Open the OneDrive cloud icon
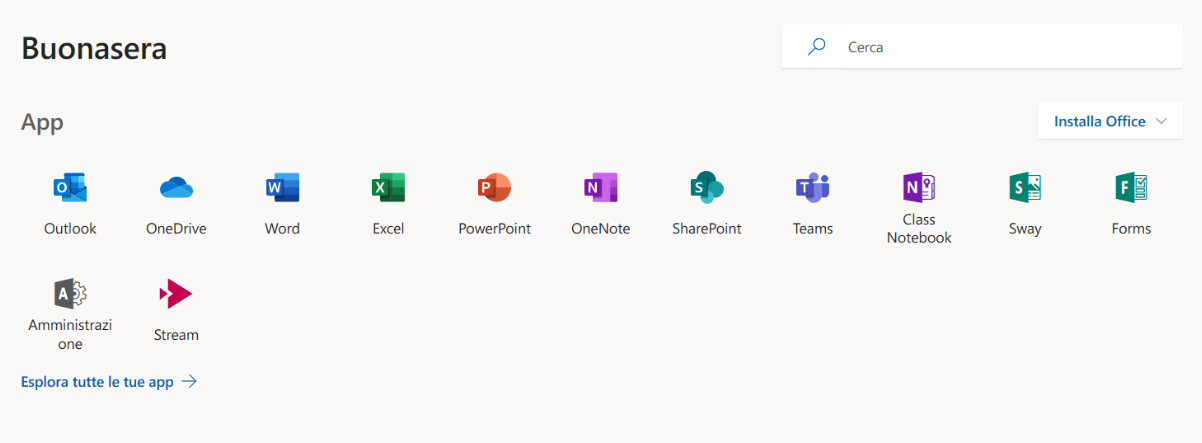This screenshot has width=1202, height=443. [x=176, y=187]
